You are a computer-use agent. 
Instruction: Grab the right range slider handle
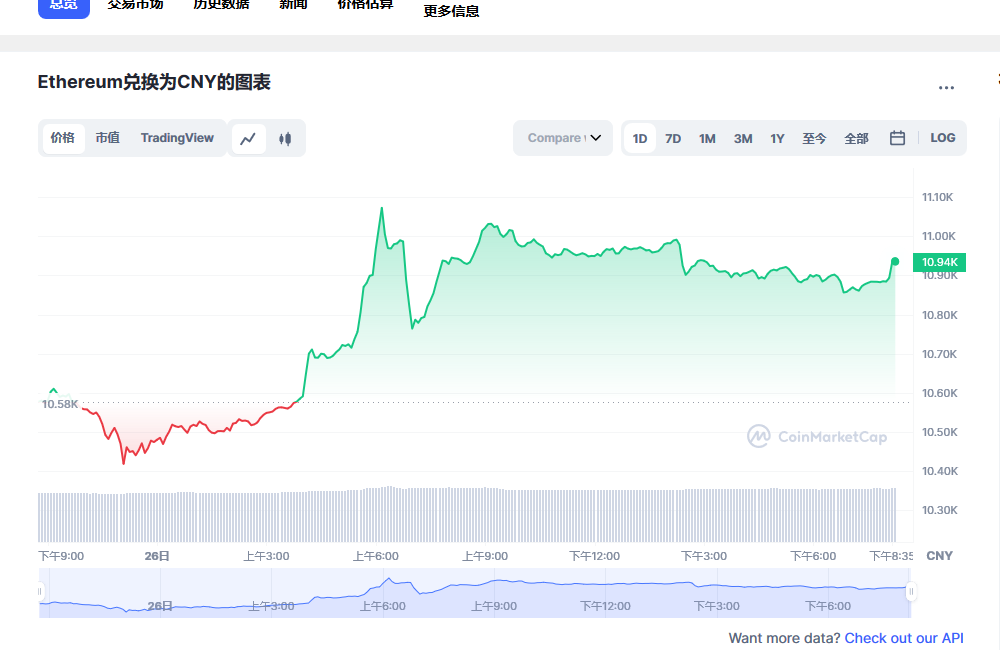911,591
